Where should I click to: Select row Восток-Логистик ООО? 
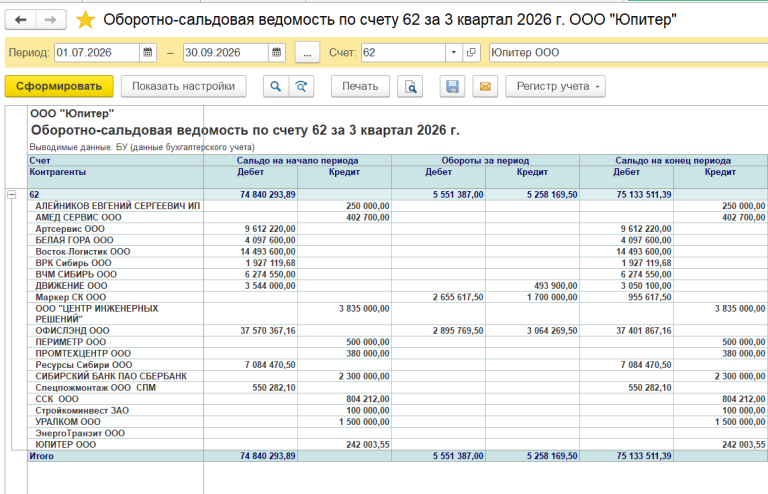point(398,251)
